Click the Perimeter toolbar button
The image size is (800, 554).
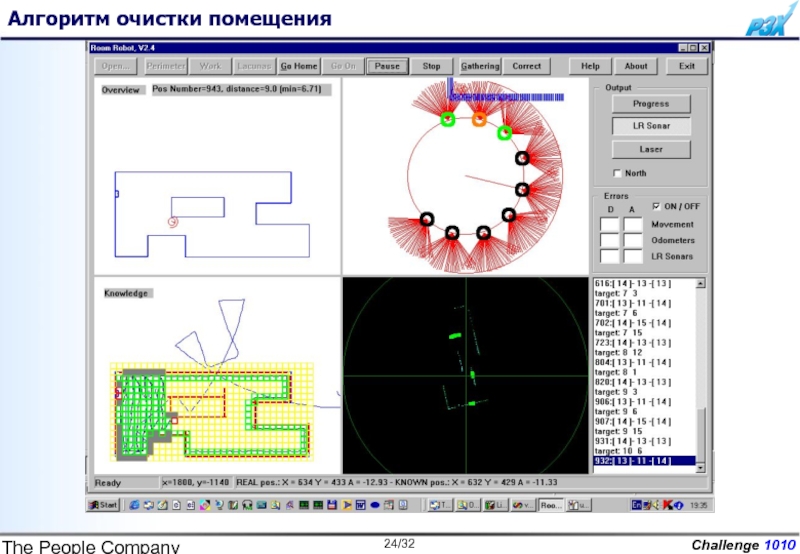point(166,66)
